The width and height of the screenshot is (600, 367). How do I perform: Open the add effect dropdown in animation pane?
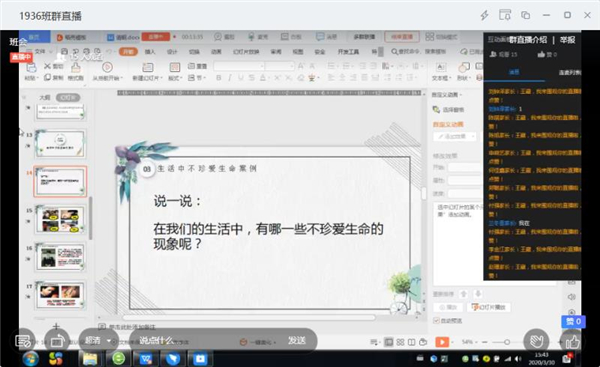point(455,136)
